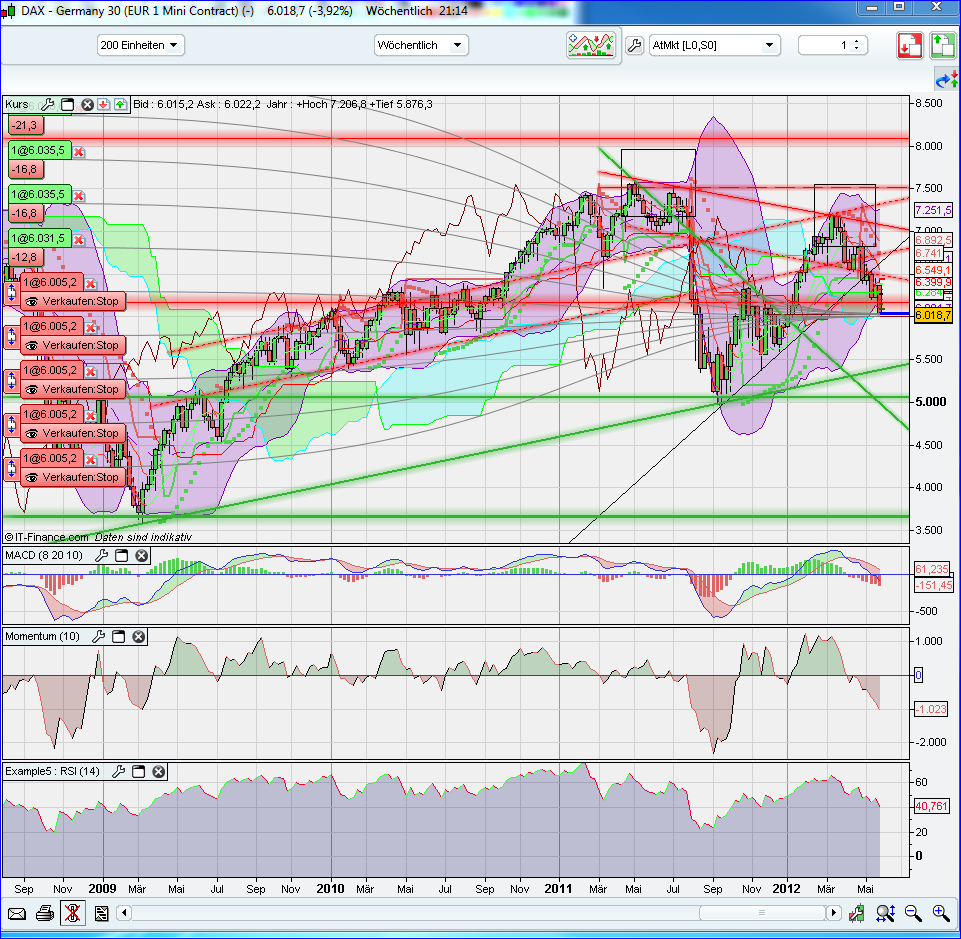Click the move handle of the topmost stop order
This screenshot has width=961, height=939.
pyautogui.click(x=11, y=292)
